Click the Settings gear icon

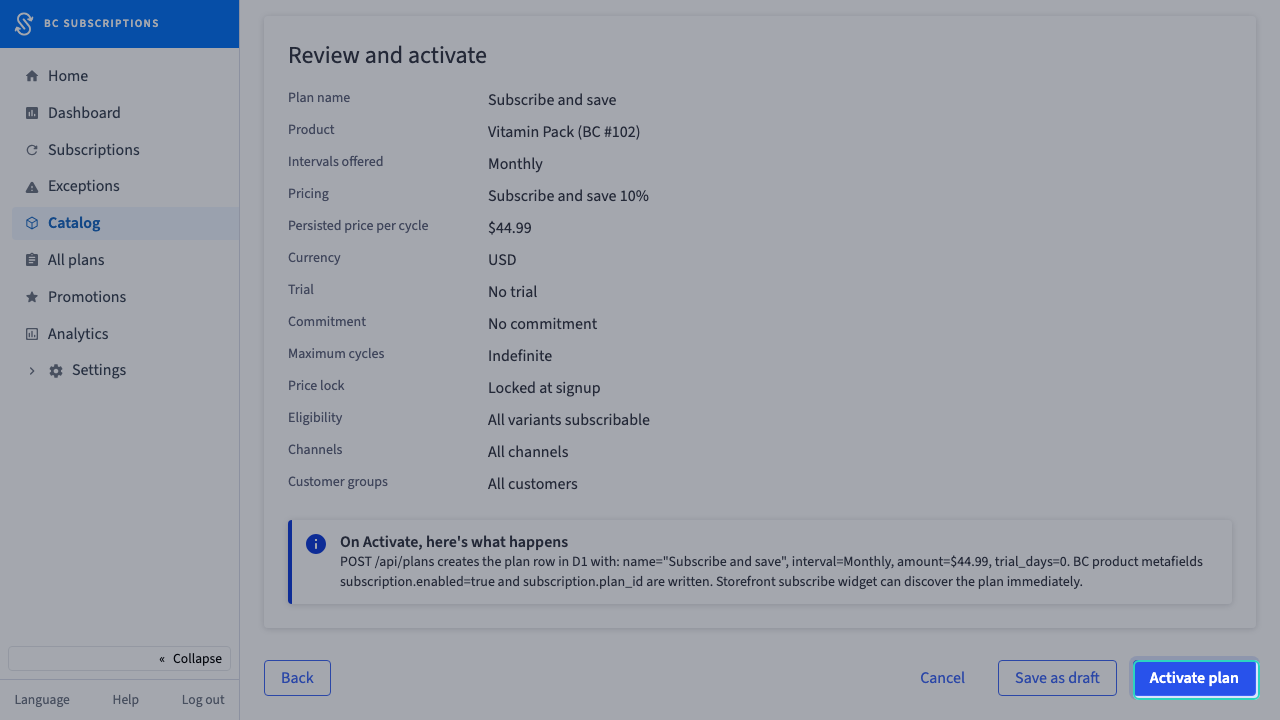(x=56, y=371)
